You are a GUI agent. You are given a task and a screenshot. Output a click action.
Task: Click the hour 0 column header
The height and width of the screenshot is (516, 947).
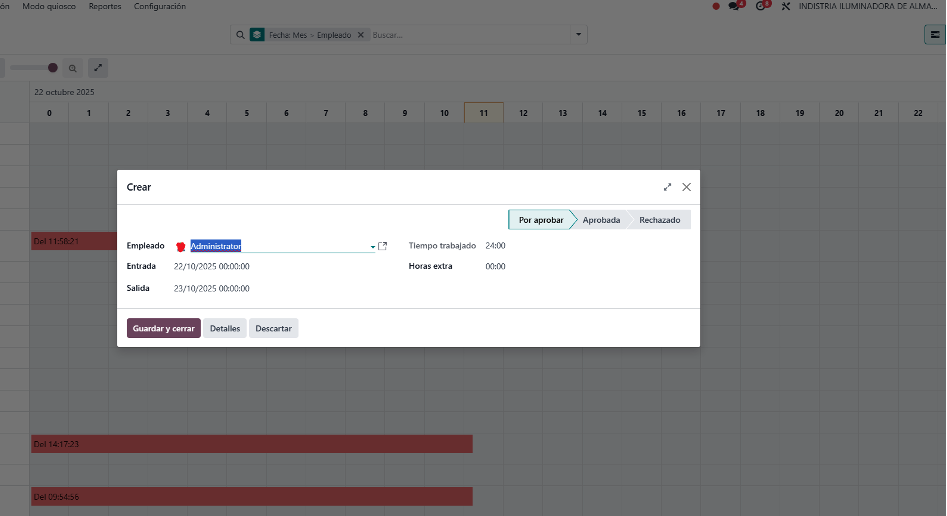click(49, 113)
